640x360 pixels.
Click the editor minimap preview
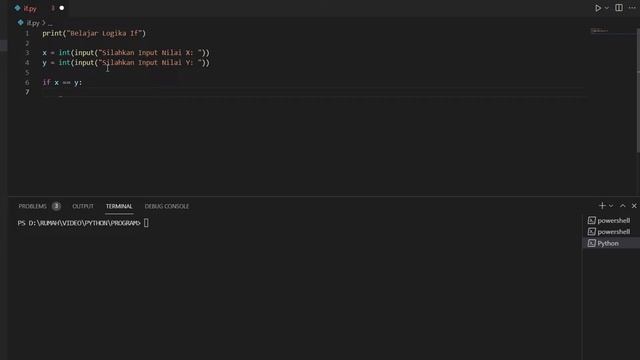pos(600,31)
